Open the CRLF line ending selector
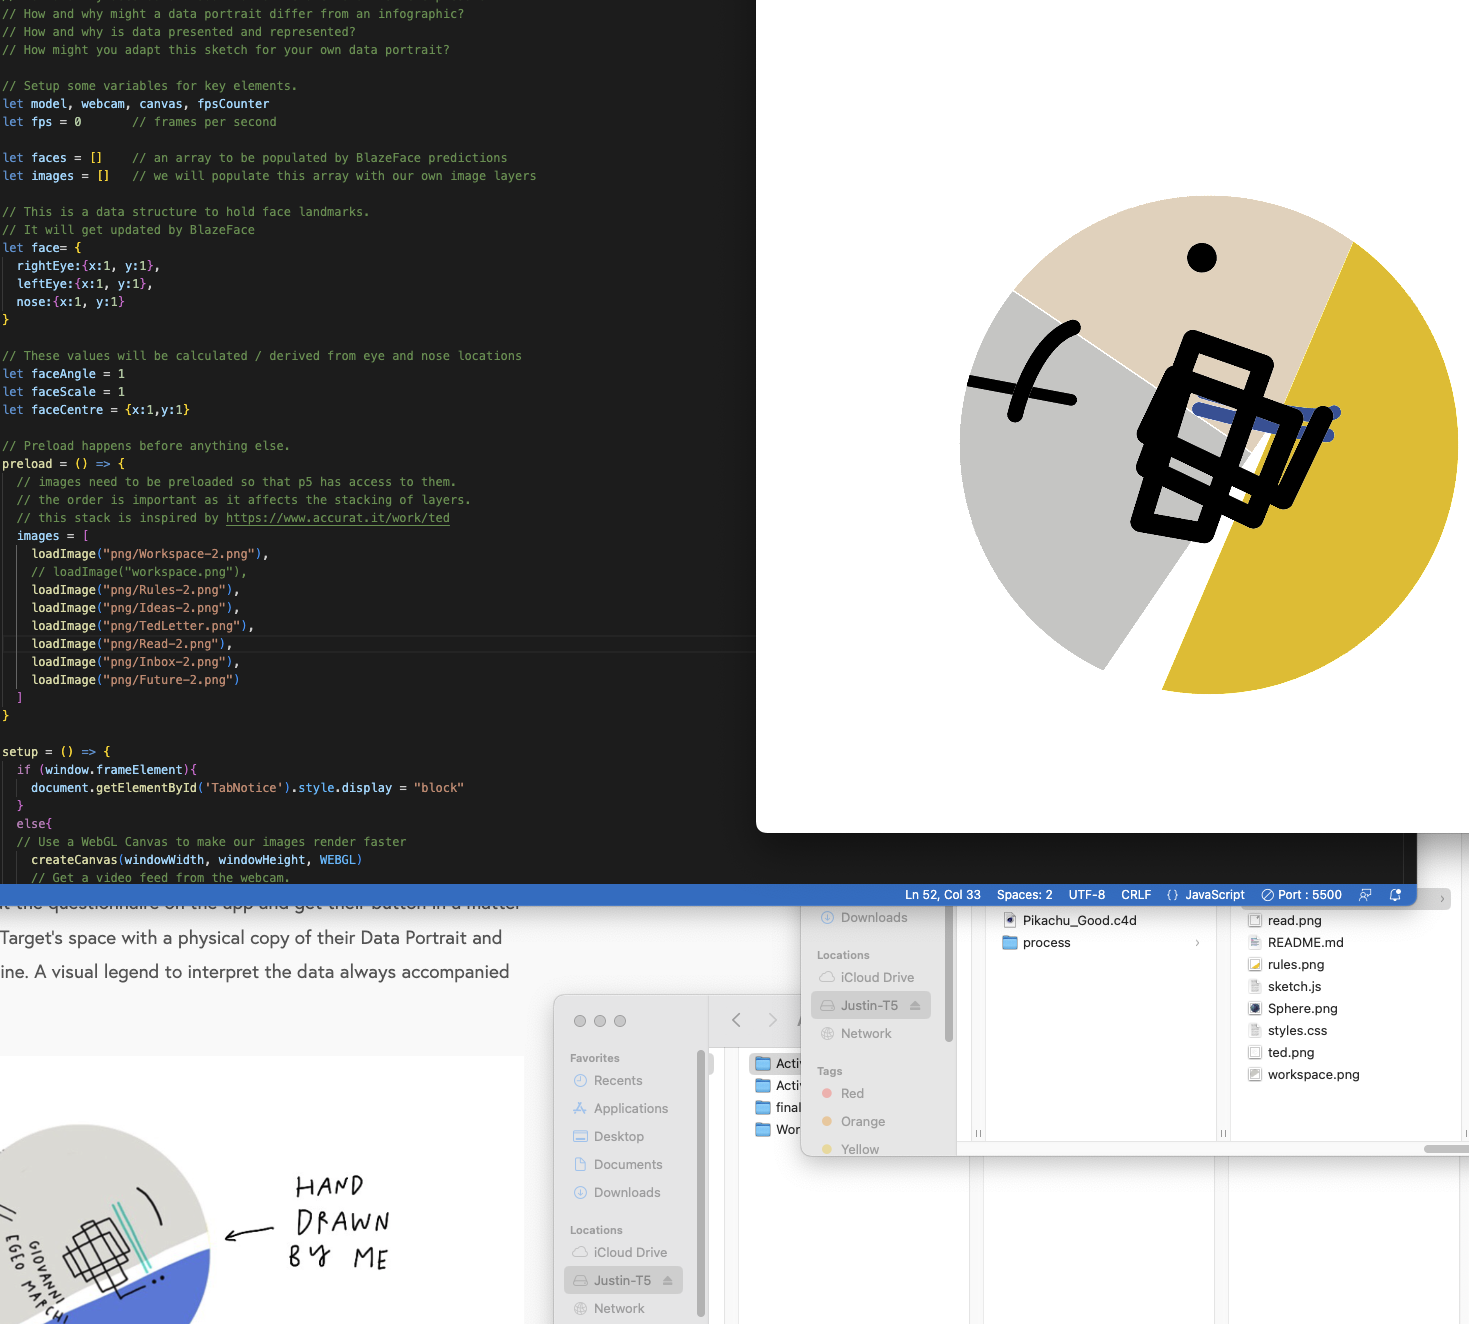Viewport: 1469px width, 1324px height. pos(1136,895)
